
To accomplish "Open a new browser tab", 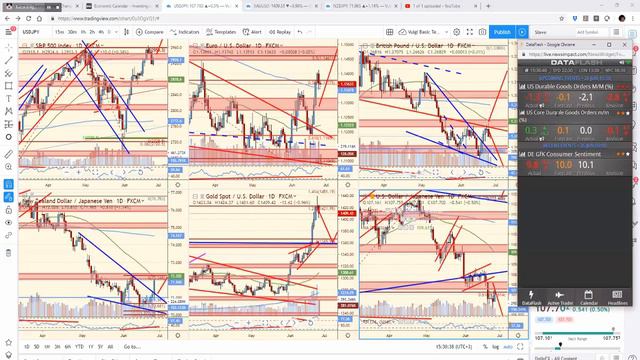I will (488, 6).
